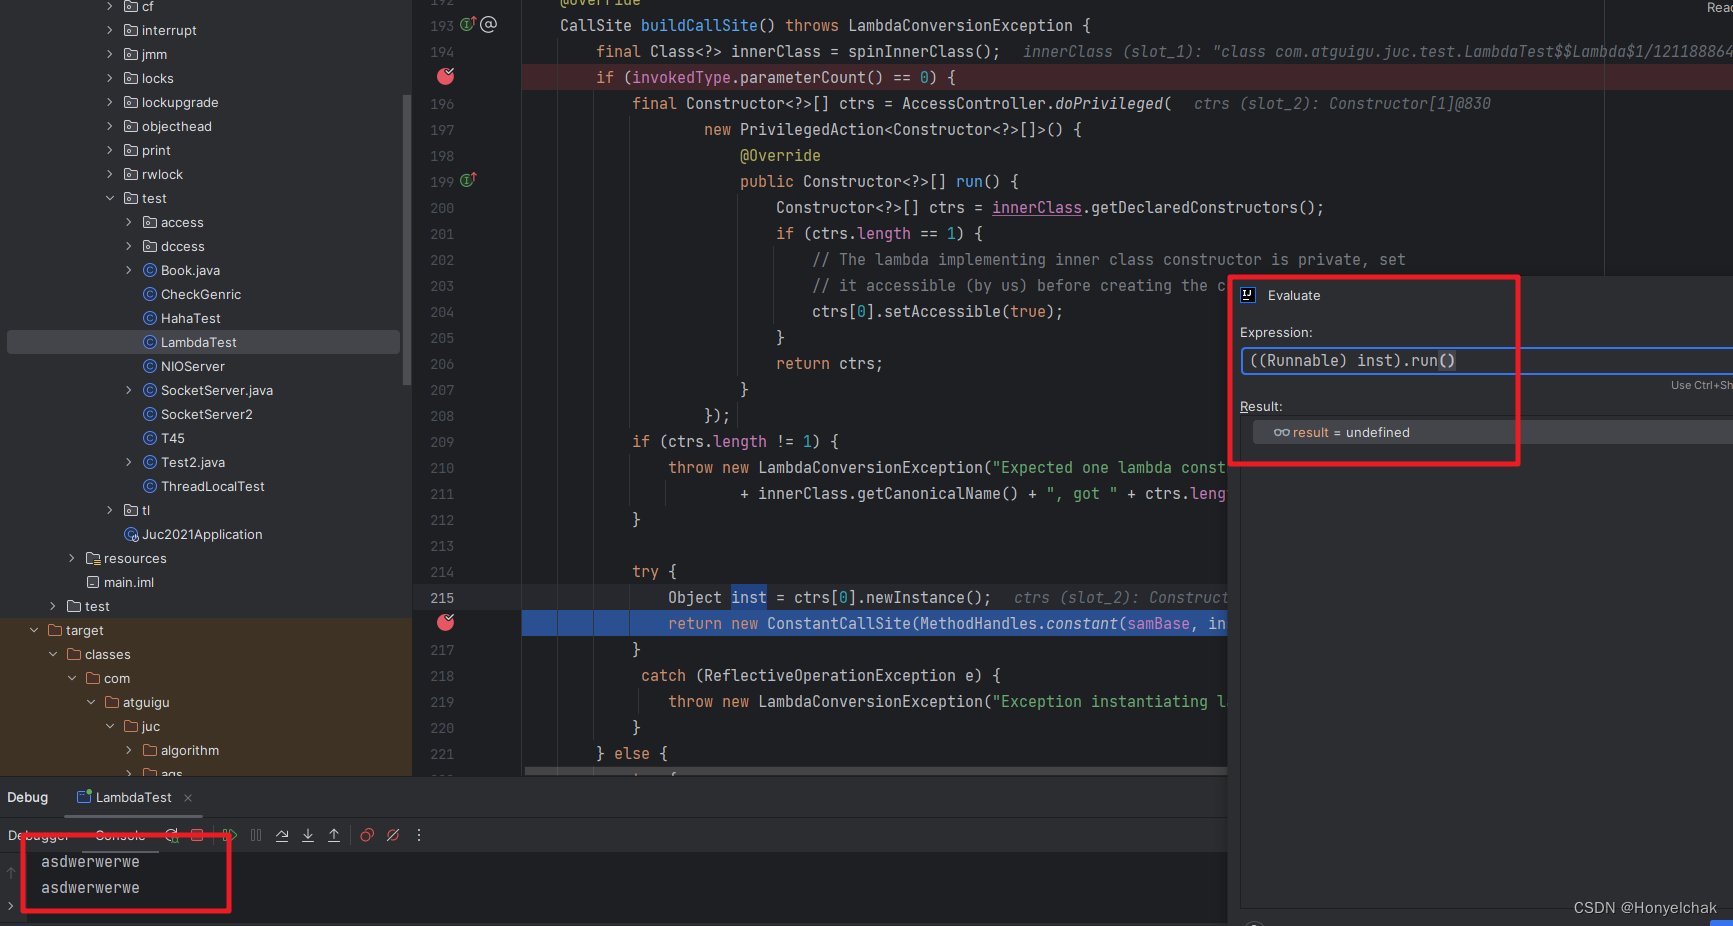Resume the program execution
The width and height of the screenshot is (1733, 926).
[x=230, y=835]
